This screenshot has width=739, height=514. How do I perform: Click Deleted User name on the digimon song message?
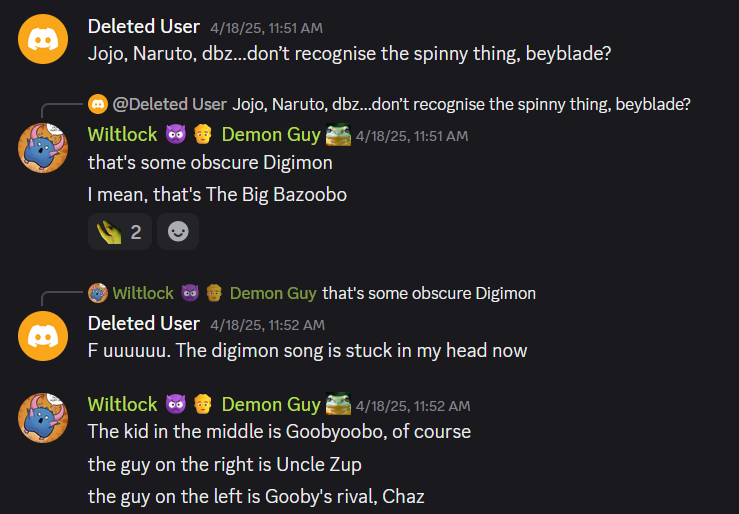[143, 324]
